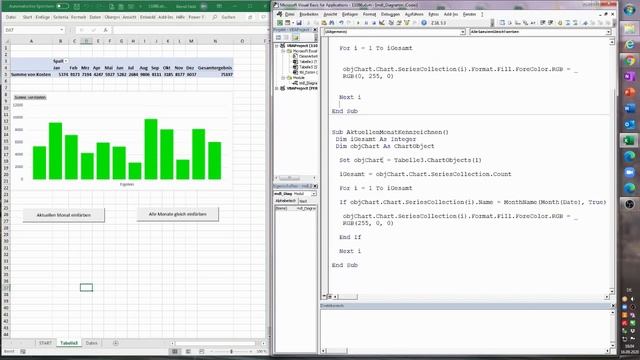Click Toggle Folders icon in Projekt pane
This screenshot has height=360, width=640.
[x=295, y=38]
